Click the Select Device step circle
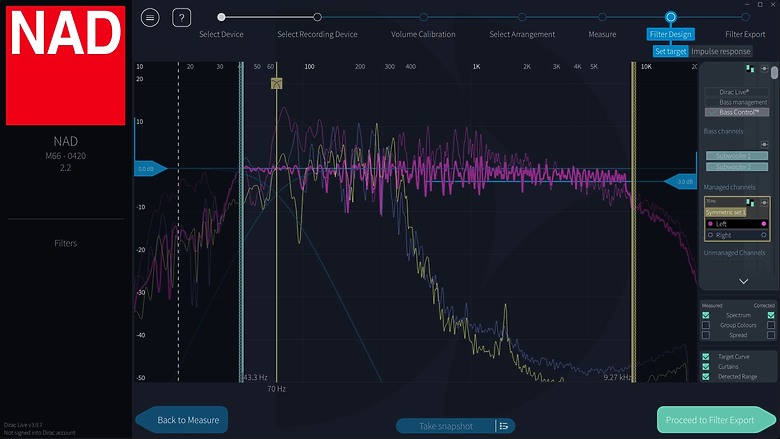Screen dimensions: 780x439 (221, 17)
